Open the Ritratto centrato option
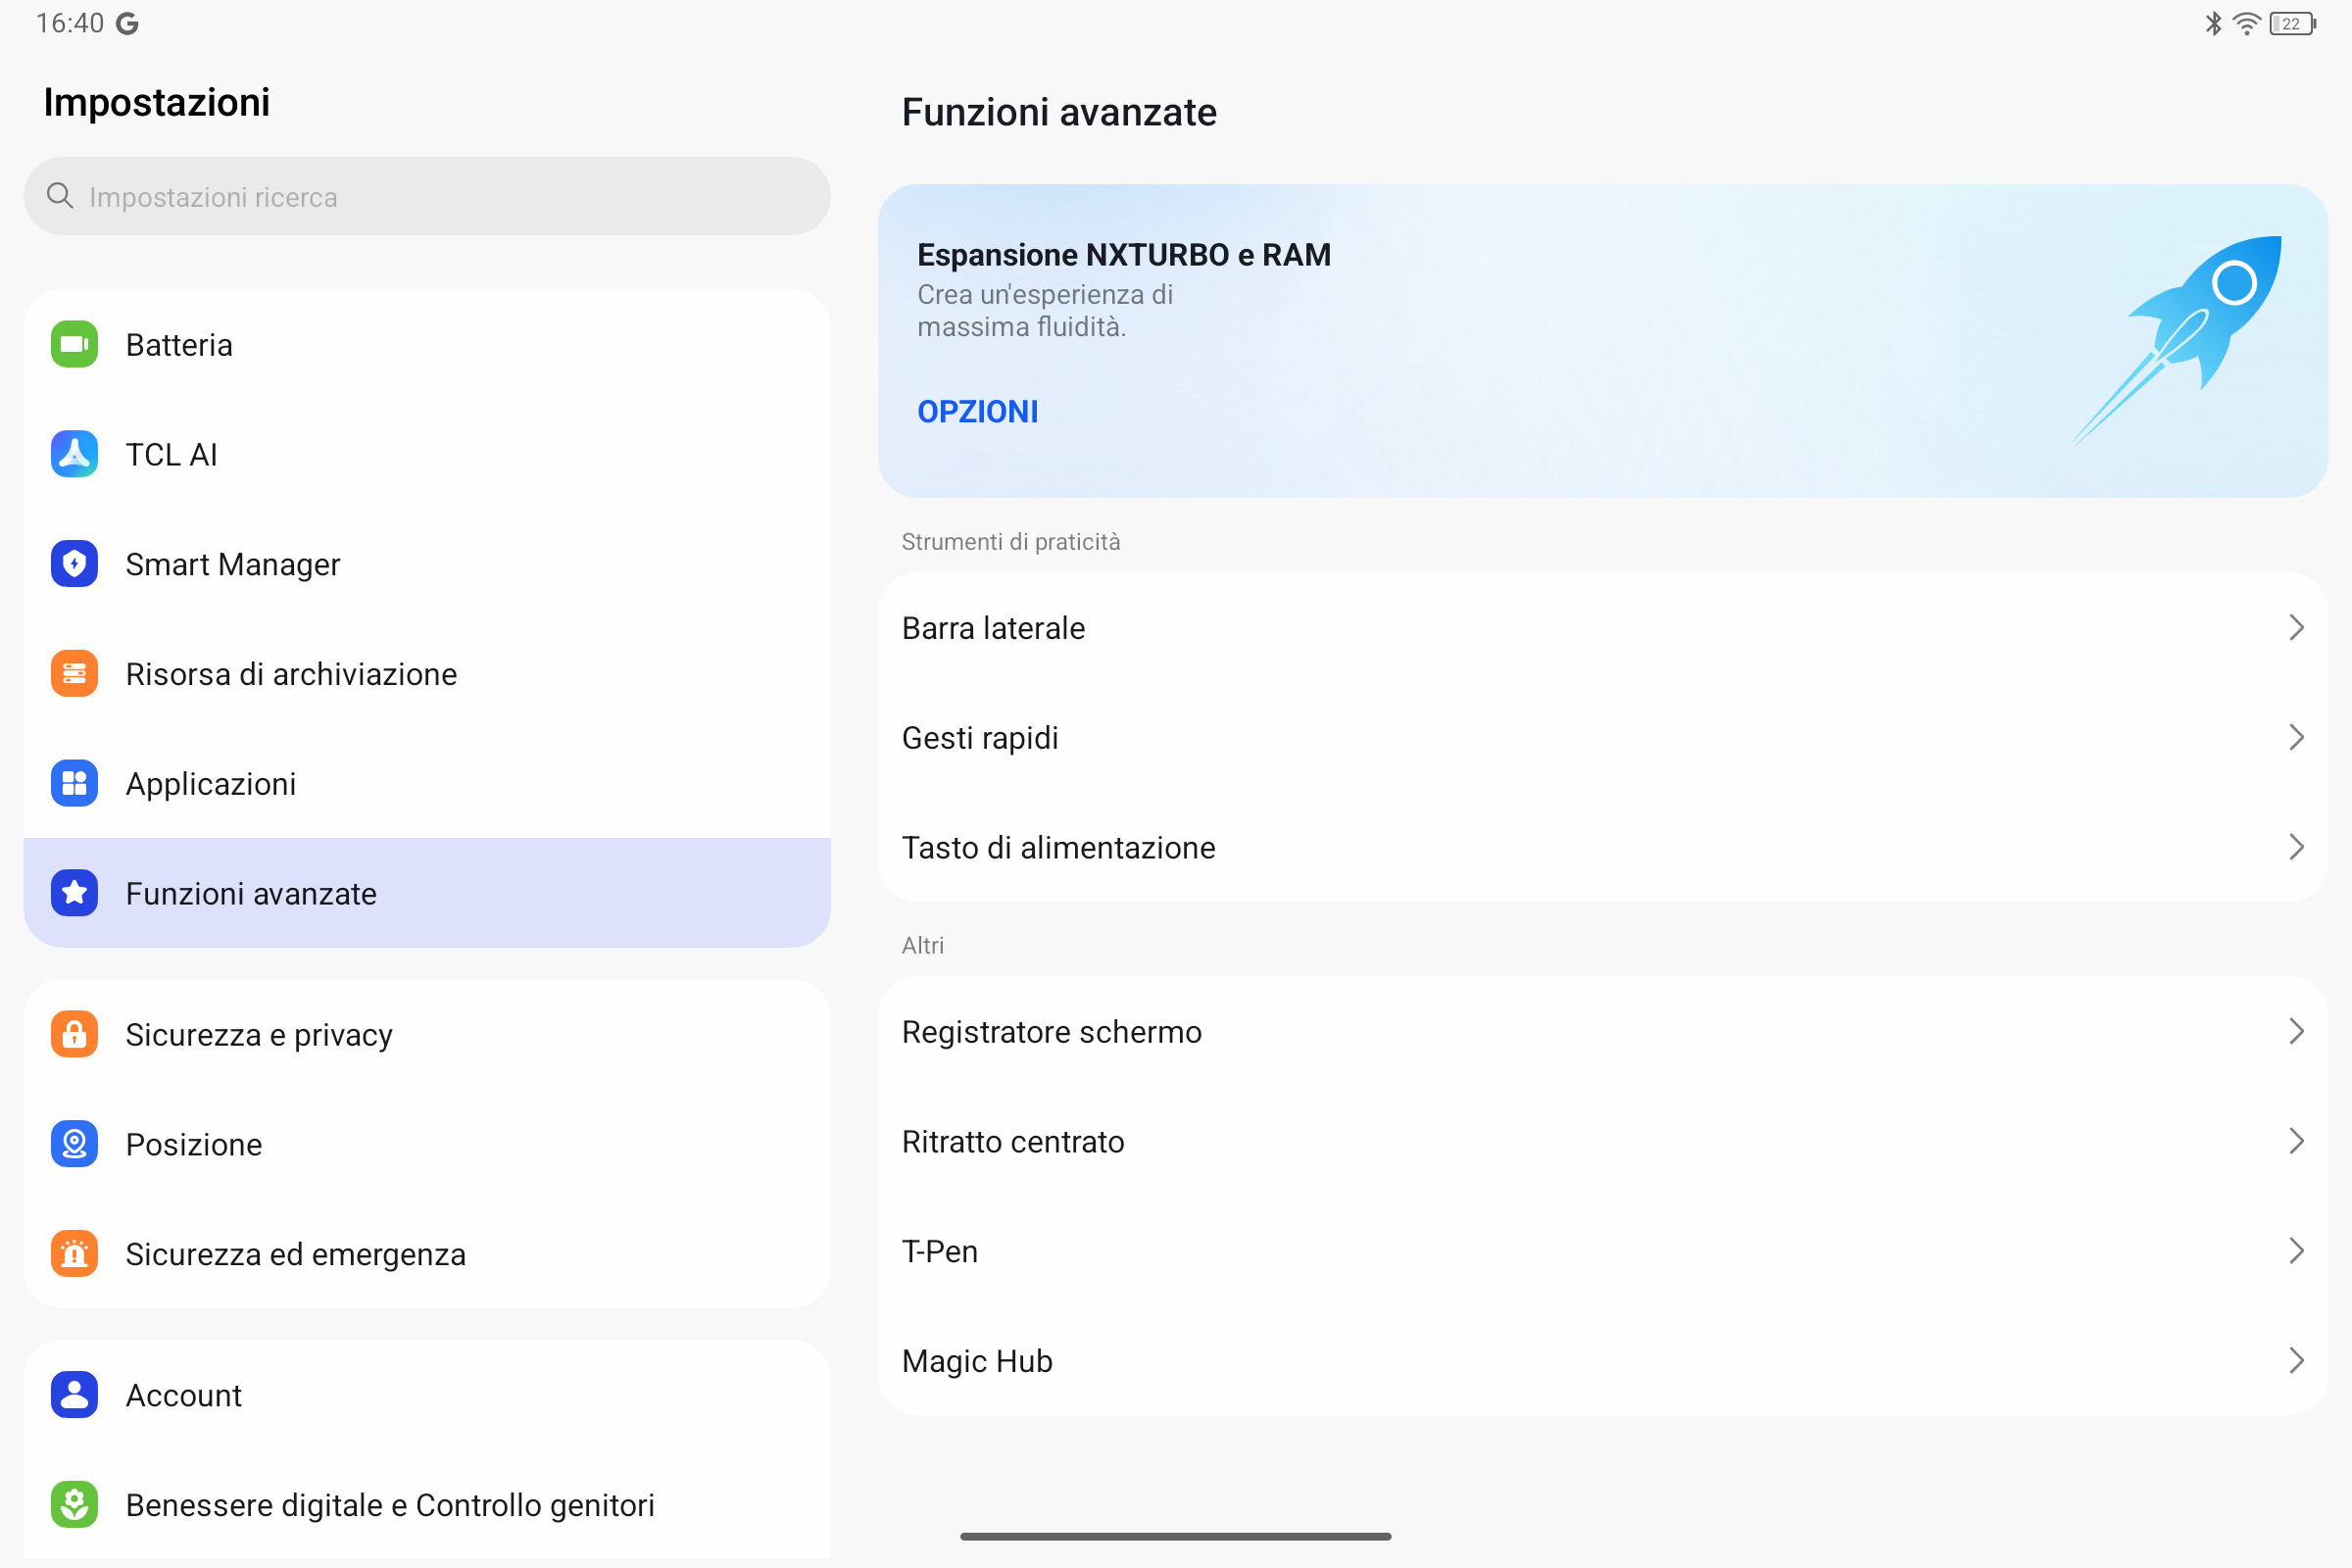Screen dimensions: 2352x1568 (1603, 1141)
